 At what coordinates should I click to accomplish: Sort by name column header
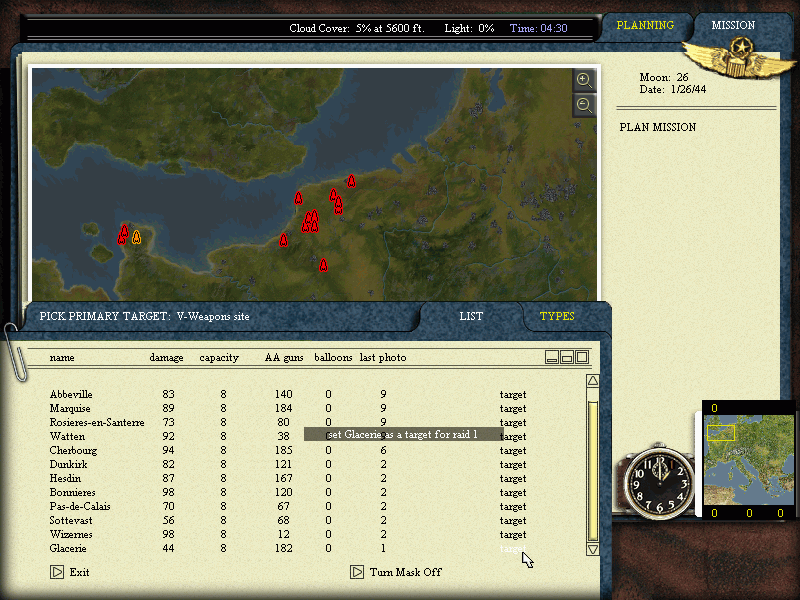click(62, 358)
